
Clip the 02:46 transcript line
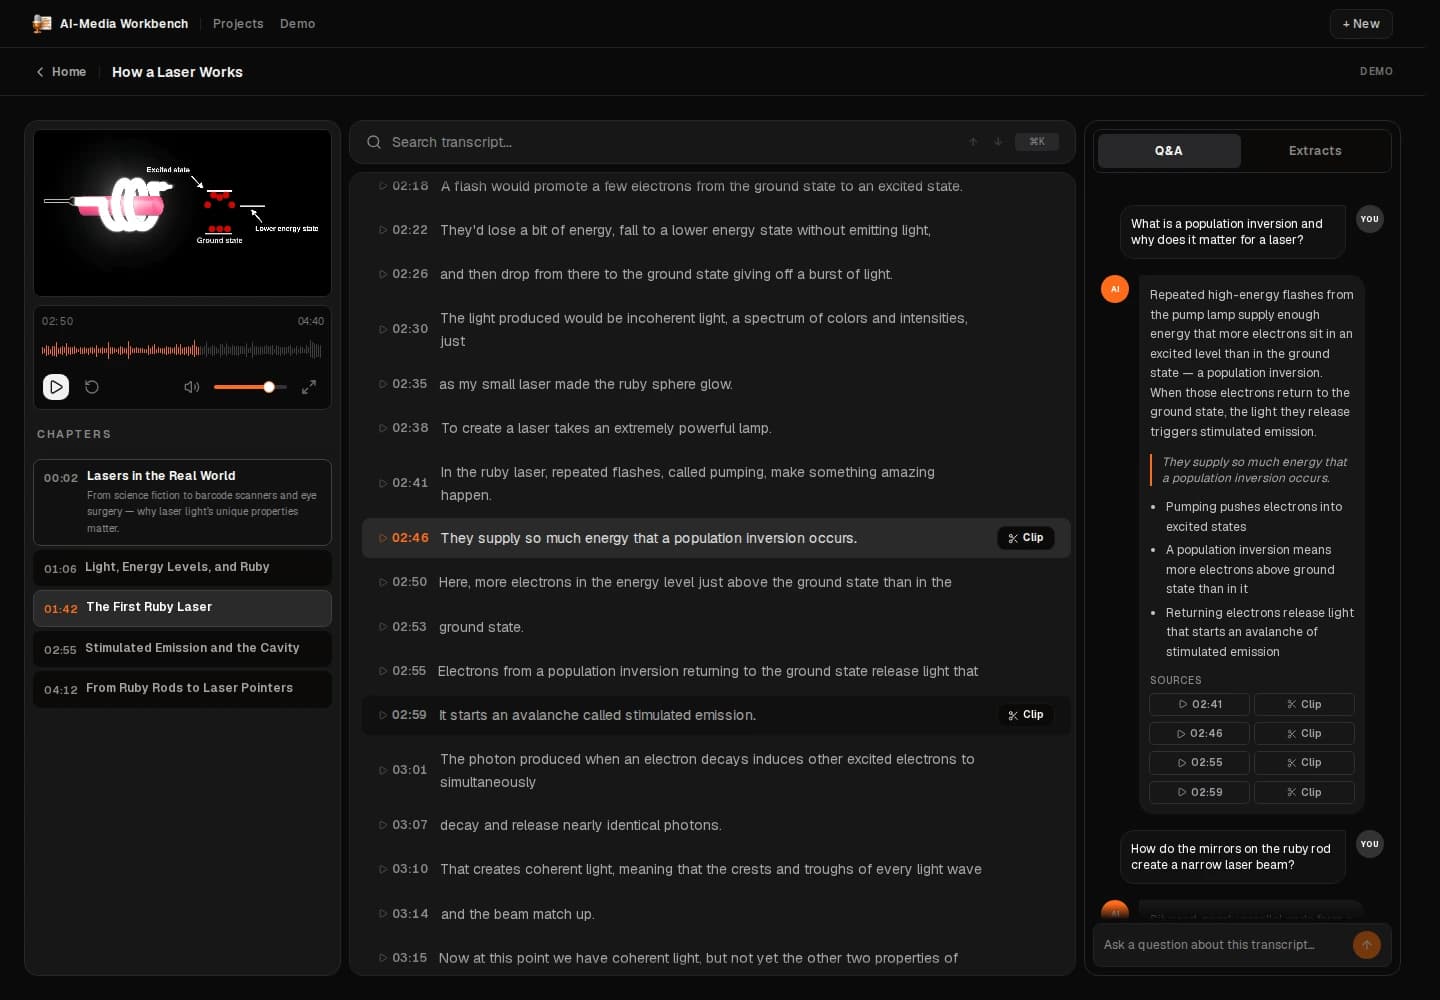[x=1026, y=538]
